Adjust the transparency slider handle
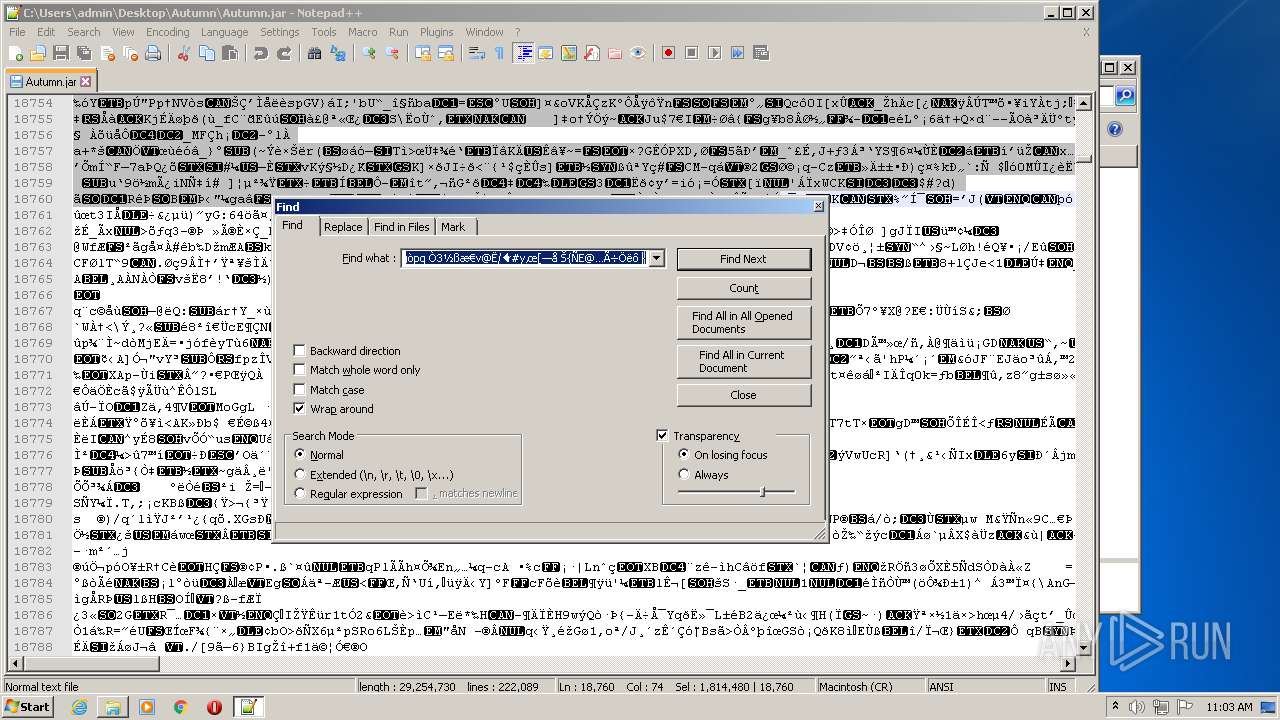Screen dimensions: 1280x720 (x=762, y=491)
